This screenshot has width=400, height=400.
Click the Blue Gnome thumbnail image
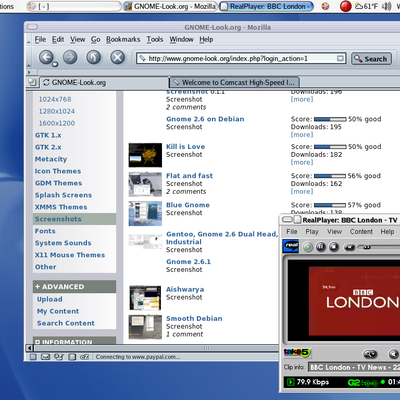(x=145, y=213)
